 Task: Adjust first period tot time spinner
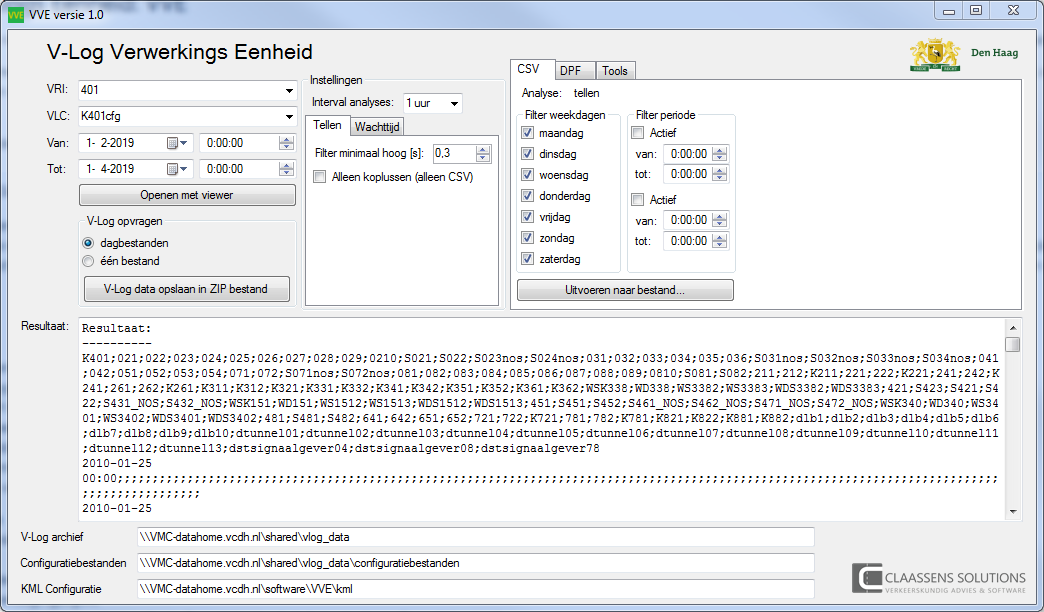719,174
